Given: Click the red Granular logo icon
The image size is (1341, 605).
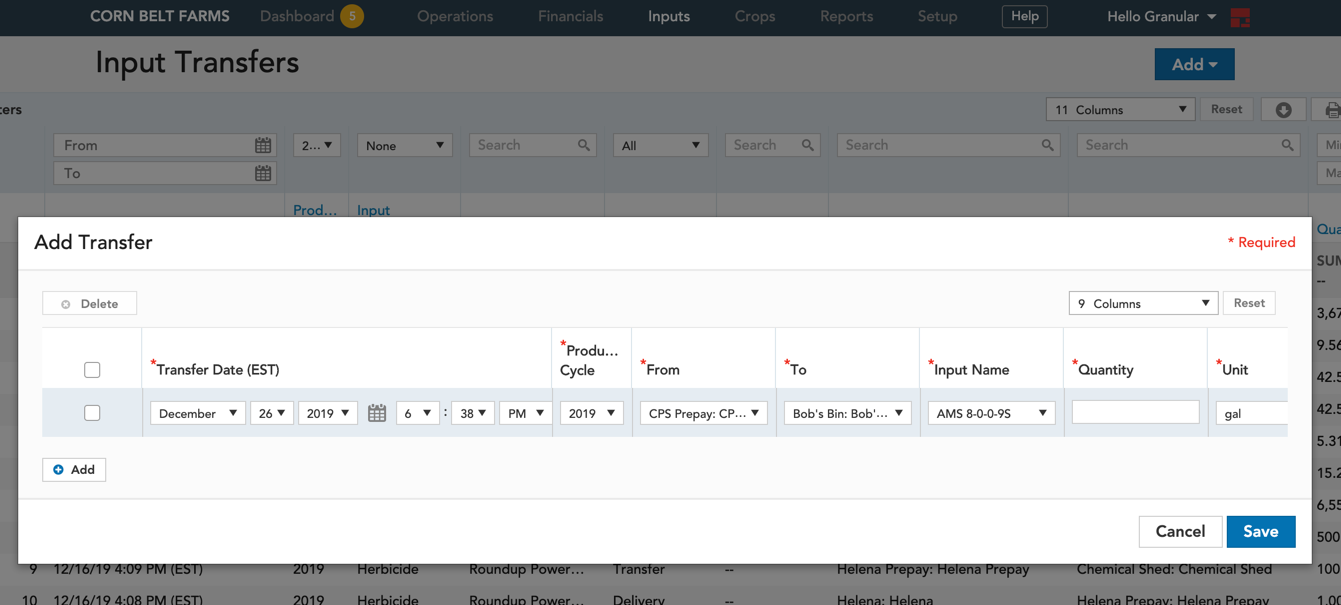Looking at the screenshot, I should coord(1240,17).
